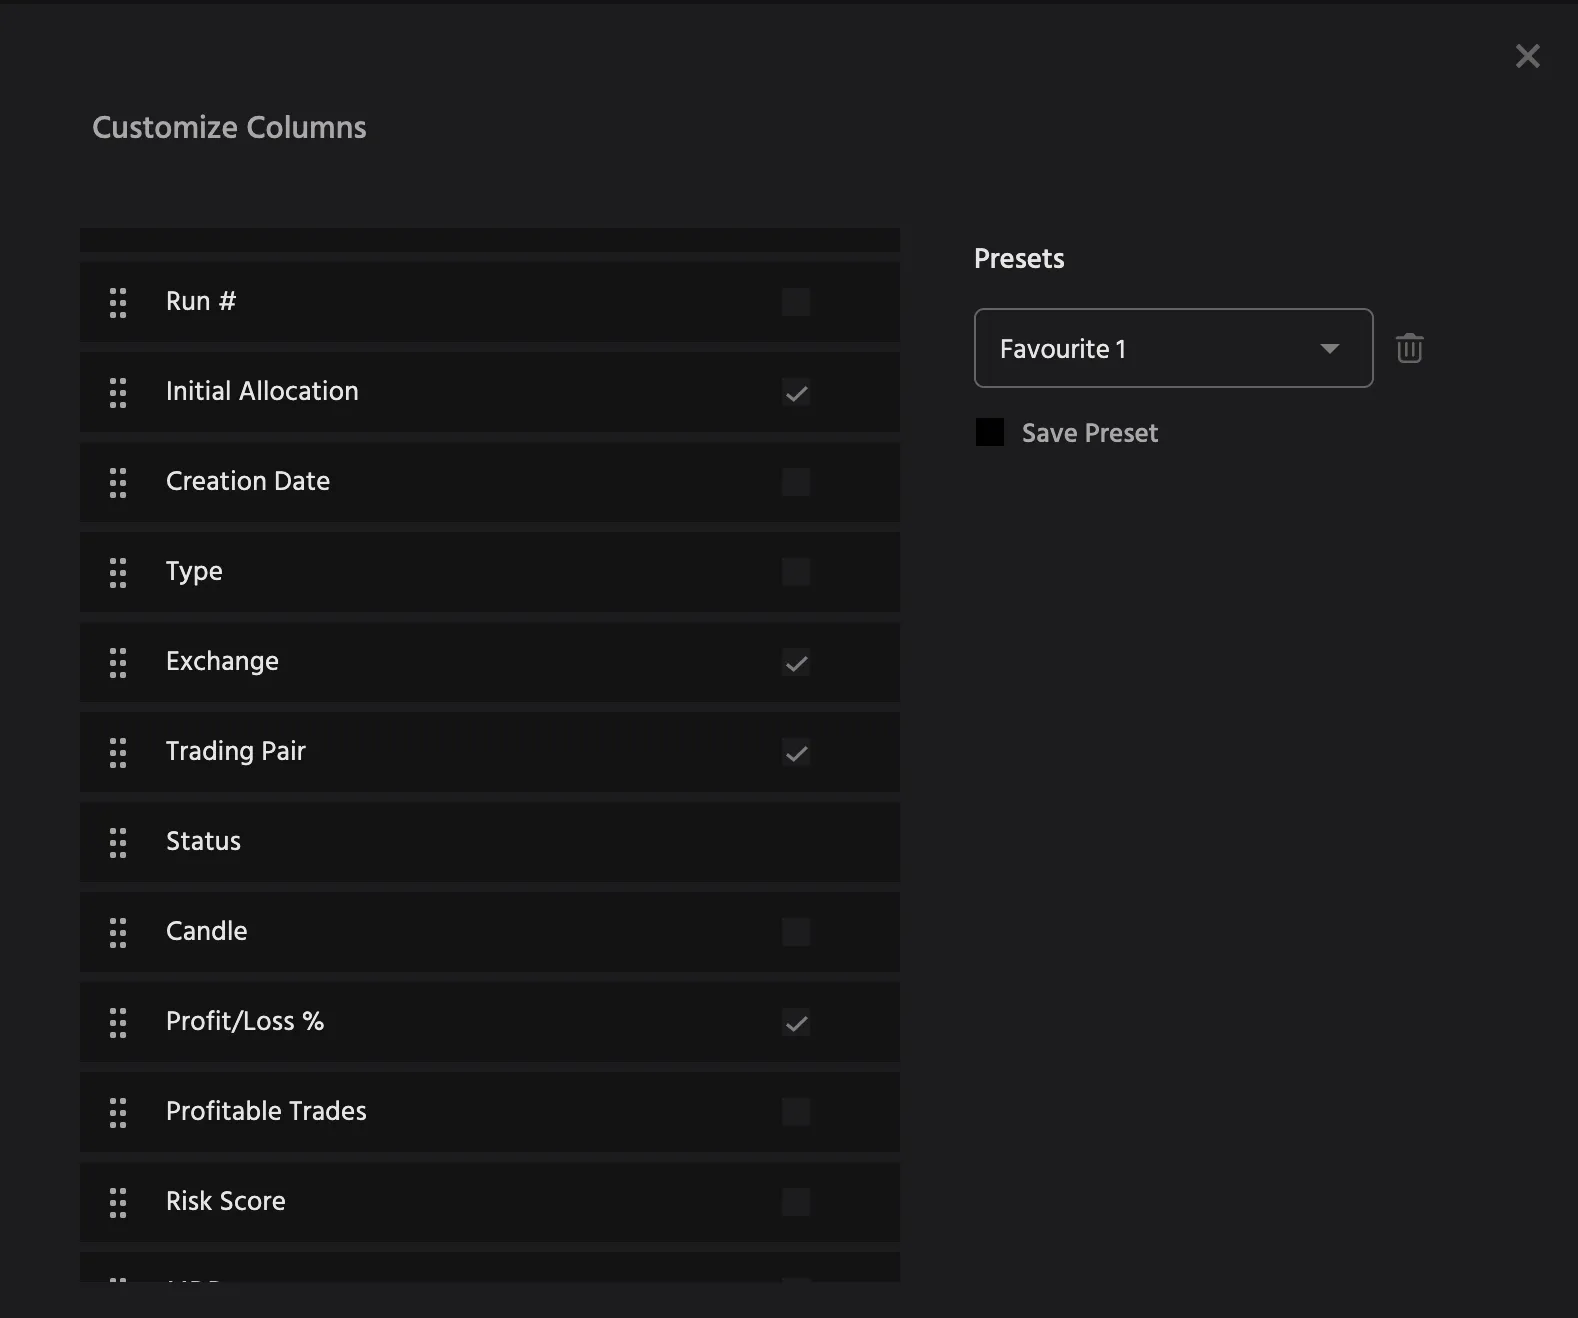1578x1318 pixels.
Task: Tick the Type column checkbox
Action: (x=796, y=572)
